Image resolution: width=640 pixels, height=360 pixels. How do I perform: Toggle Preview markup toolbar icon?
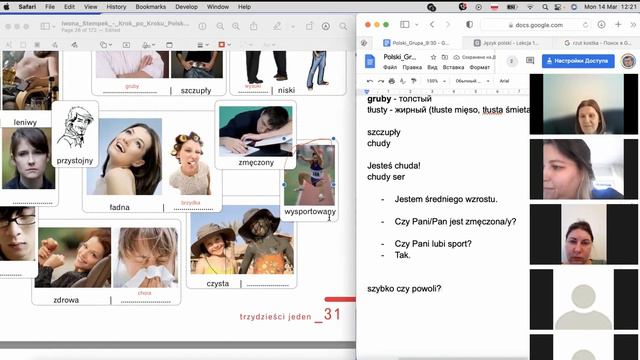(x=326, y=26)
